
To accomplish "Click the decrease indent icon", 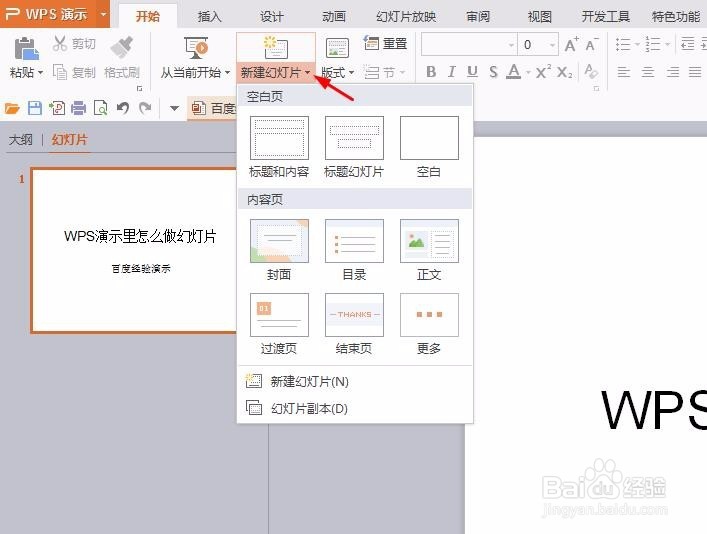I will point(687,44).
